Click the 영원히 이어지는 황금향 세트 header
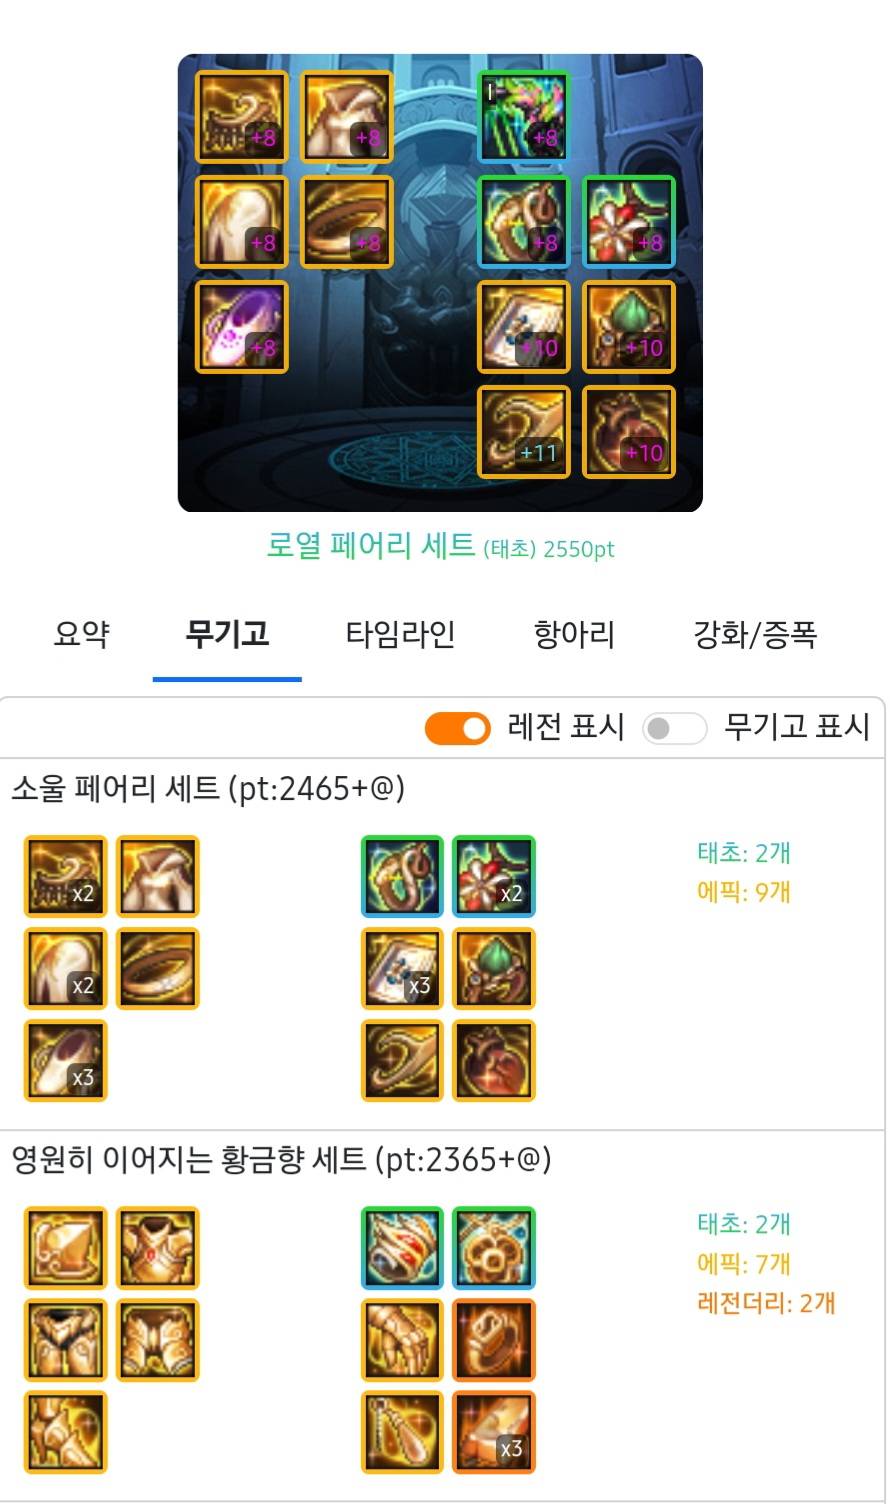 coord(281,1160)
